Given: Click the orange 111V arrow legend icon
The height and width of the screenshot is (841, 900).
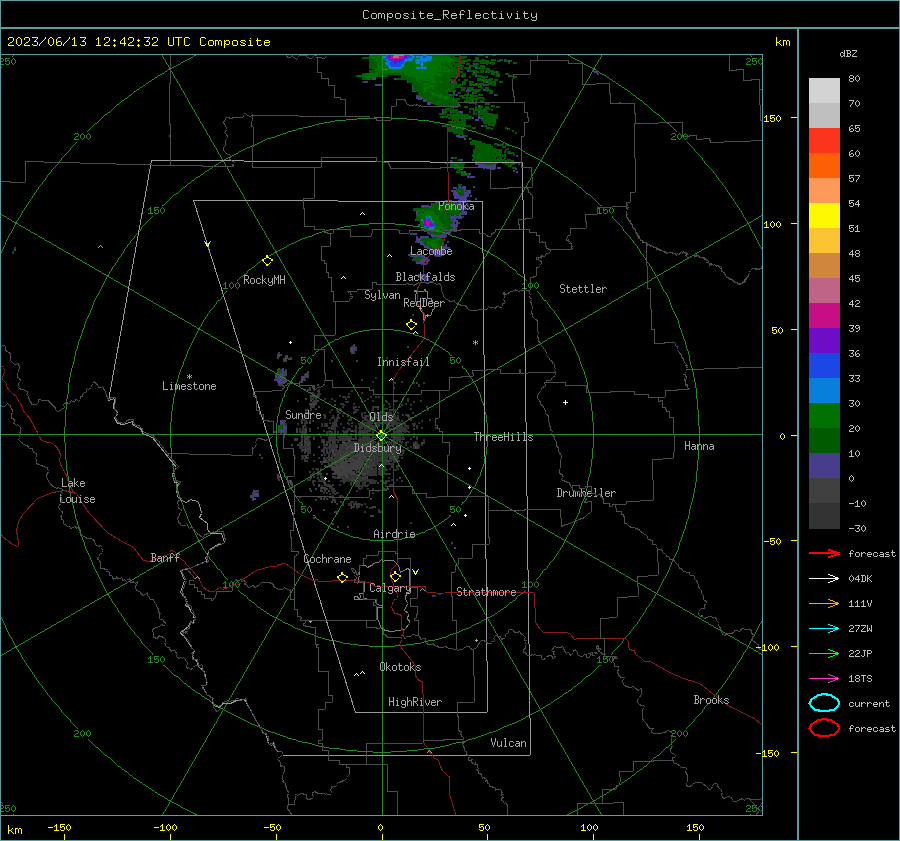Looking at the screenshot, I should click(824, 603).
